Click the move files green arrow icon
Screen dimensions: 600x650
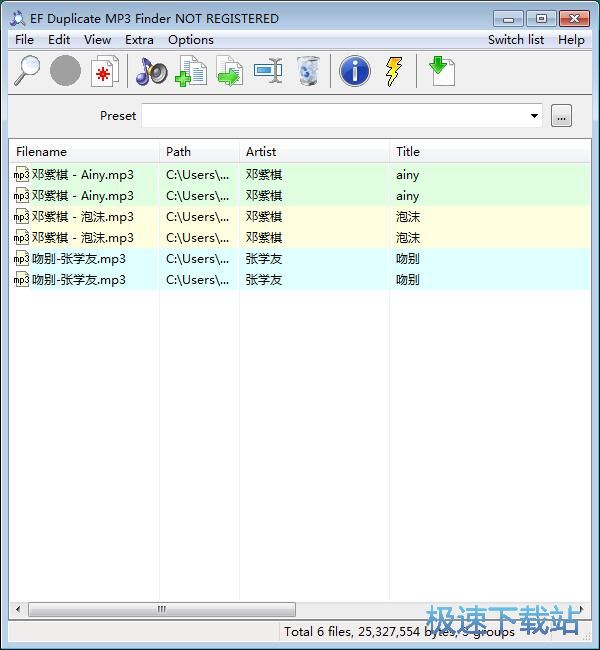click(229, 71)
